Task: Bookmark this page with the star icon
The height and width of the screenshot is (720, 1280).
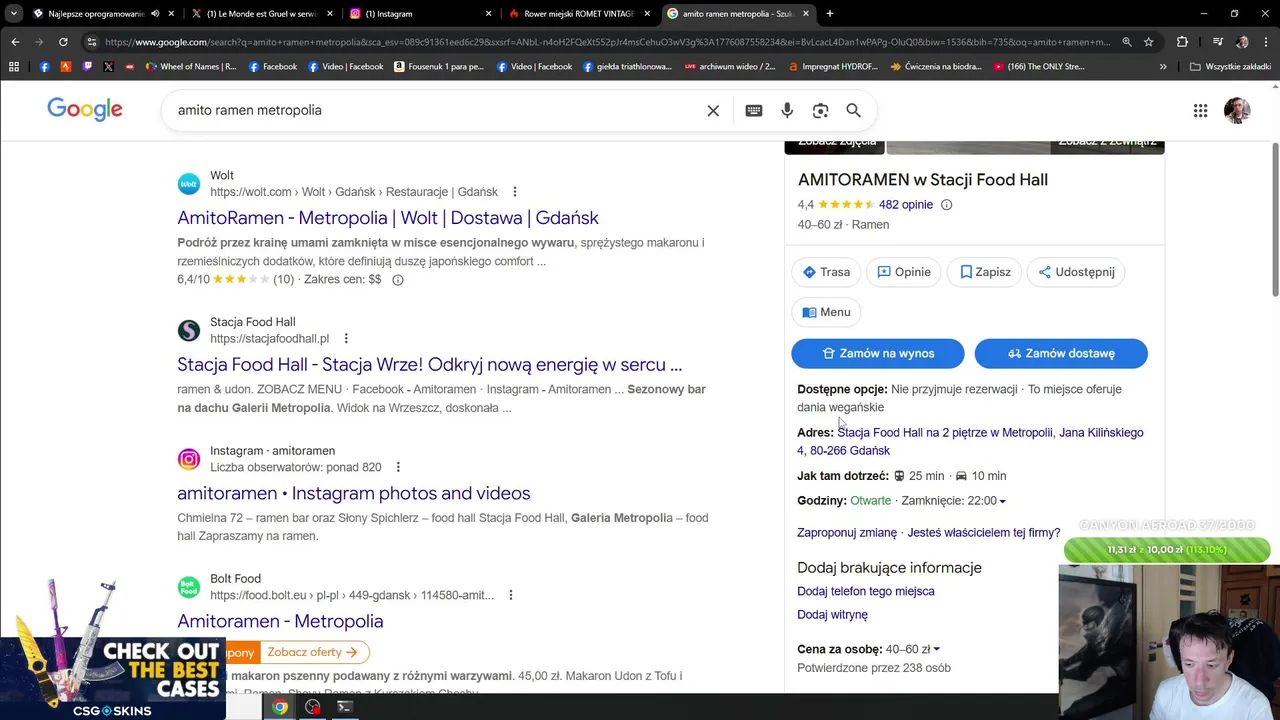Action: click(1149, 42)
